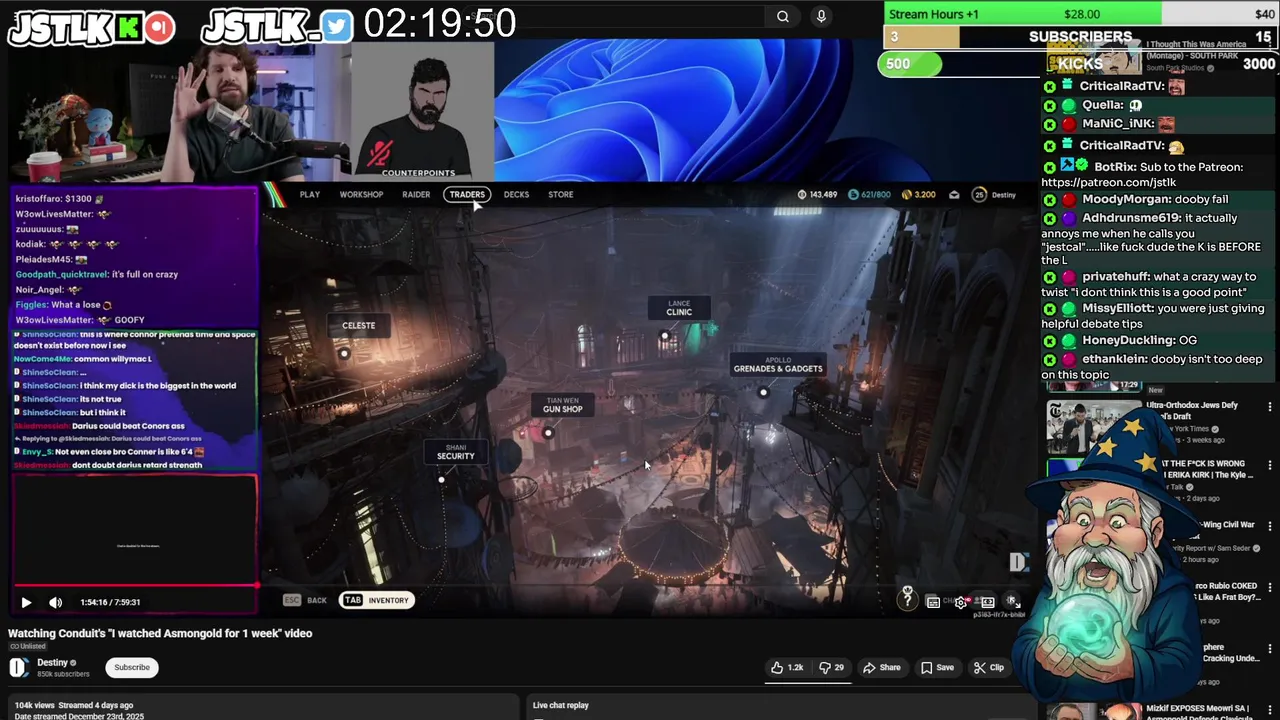Click the 104k views description box
Viewport: 1280px width, 720px height.
click(262, 707)
